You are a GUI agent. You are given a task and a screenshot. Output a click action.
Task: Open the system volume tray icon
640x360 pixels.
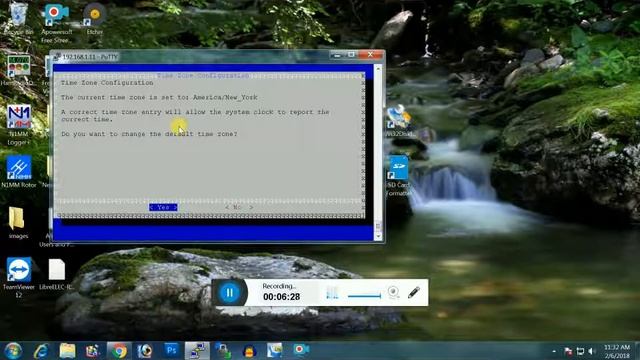[592, 351]
